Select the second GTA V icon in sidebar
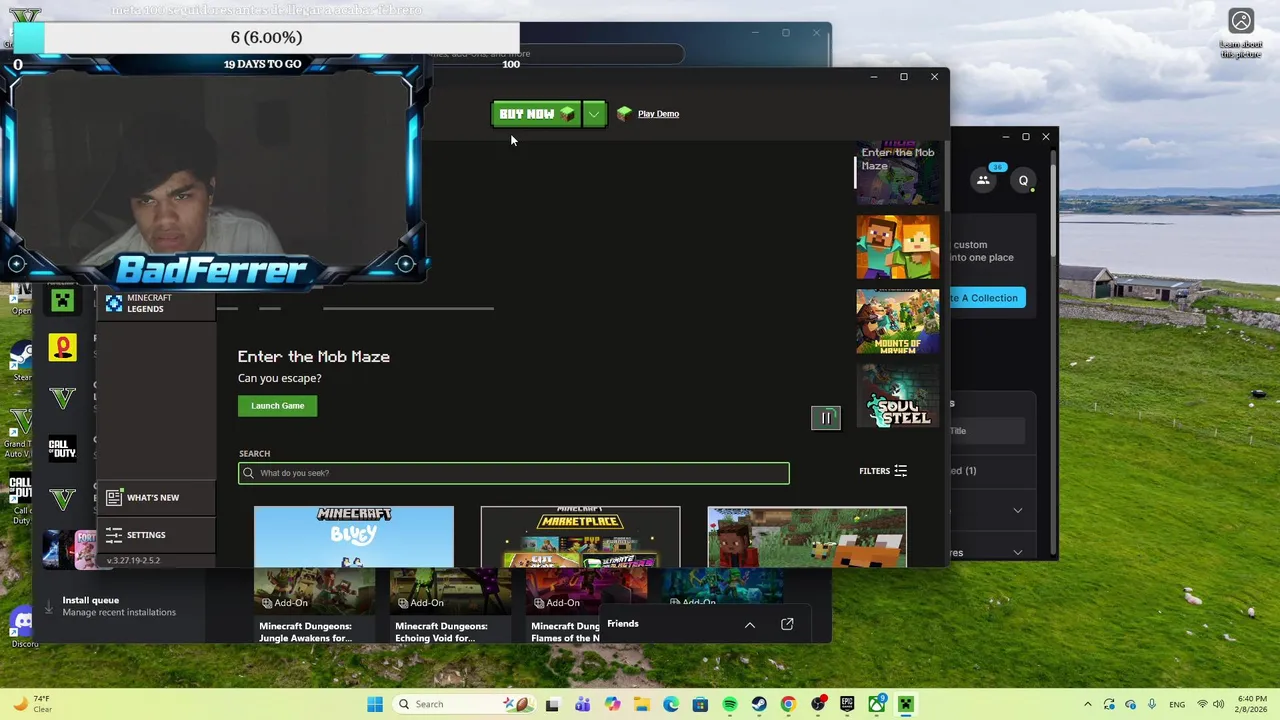Screen dimensions: 1280x720 tap(63, 499)
